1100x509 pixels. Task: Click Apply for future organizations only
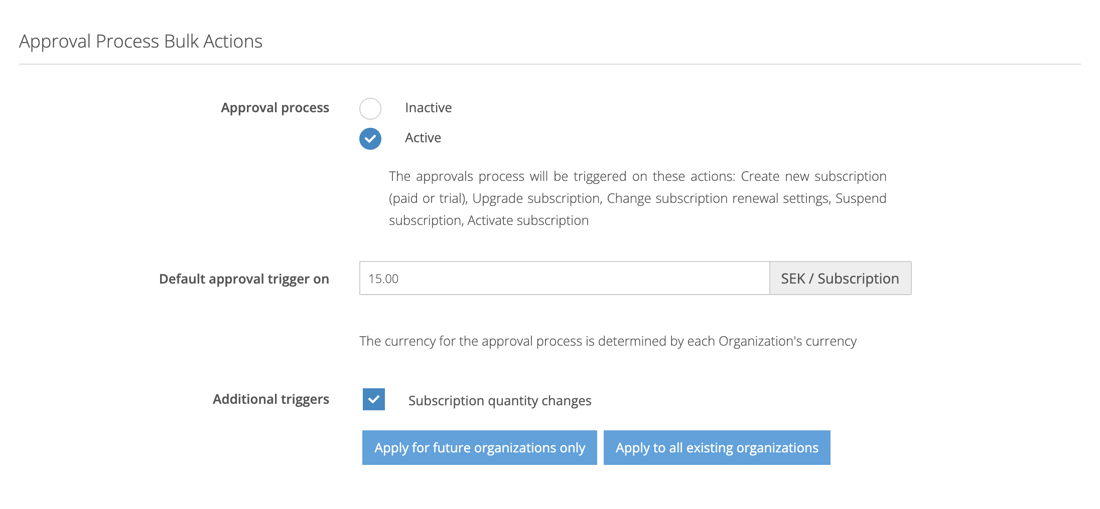click(480, 447)
